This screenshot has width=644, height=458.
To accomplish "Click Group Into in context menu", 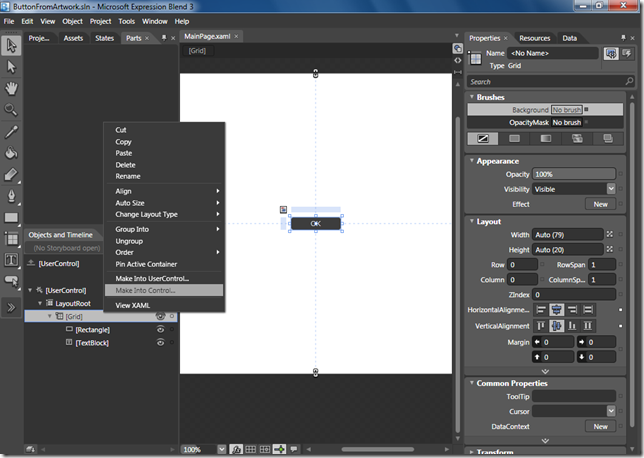I will coord(164,229).
